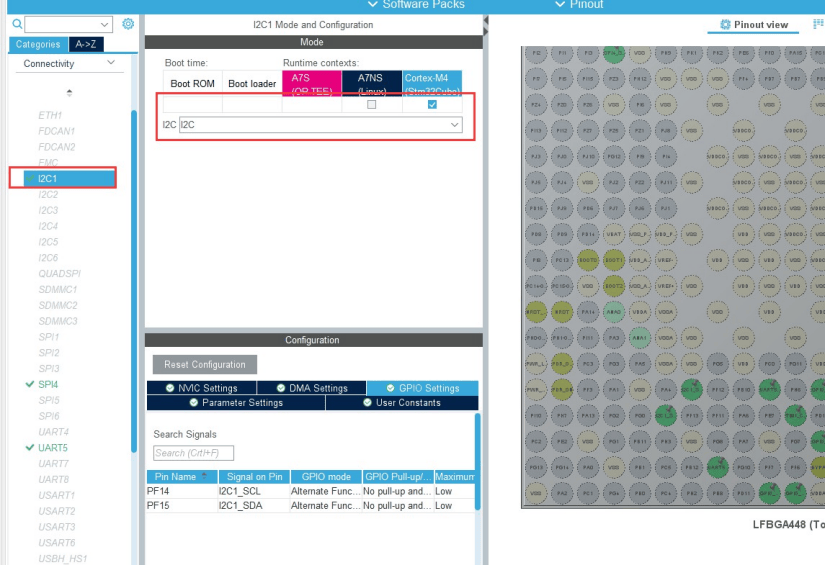Click the Signal on Pin column header
The width and height of the screenshot is (825, 566).
(x=254, y=477)
